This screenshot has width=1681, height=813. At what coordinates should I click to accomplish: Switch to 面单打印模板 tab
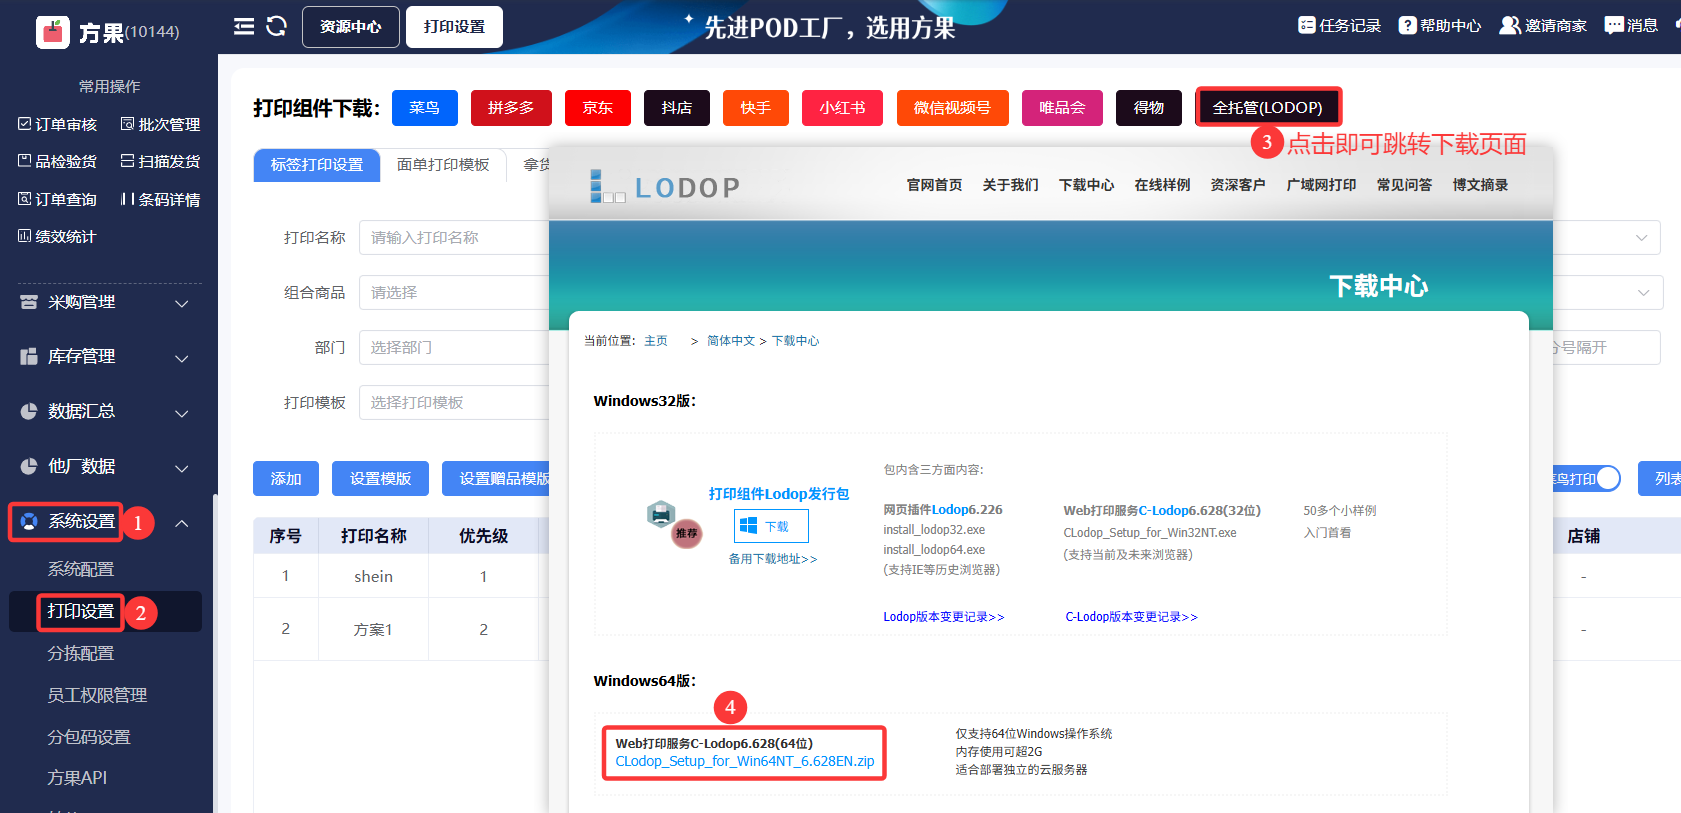tap(443, 165)
